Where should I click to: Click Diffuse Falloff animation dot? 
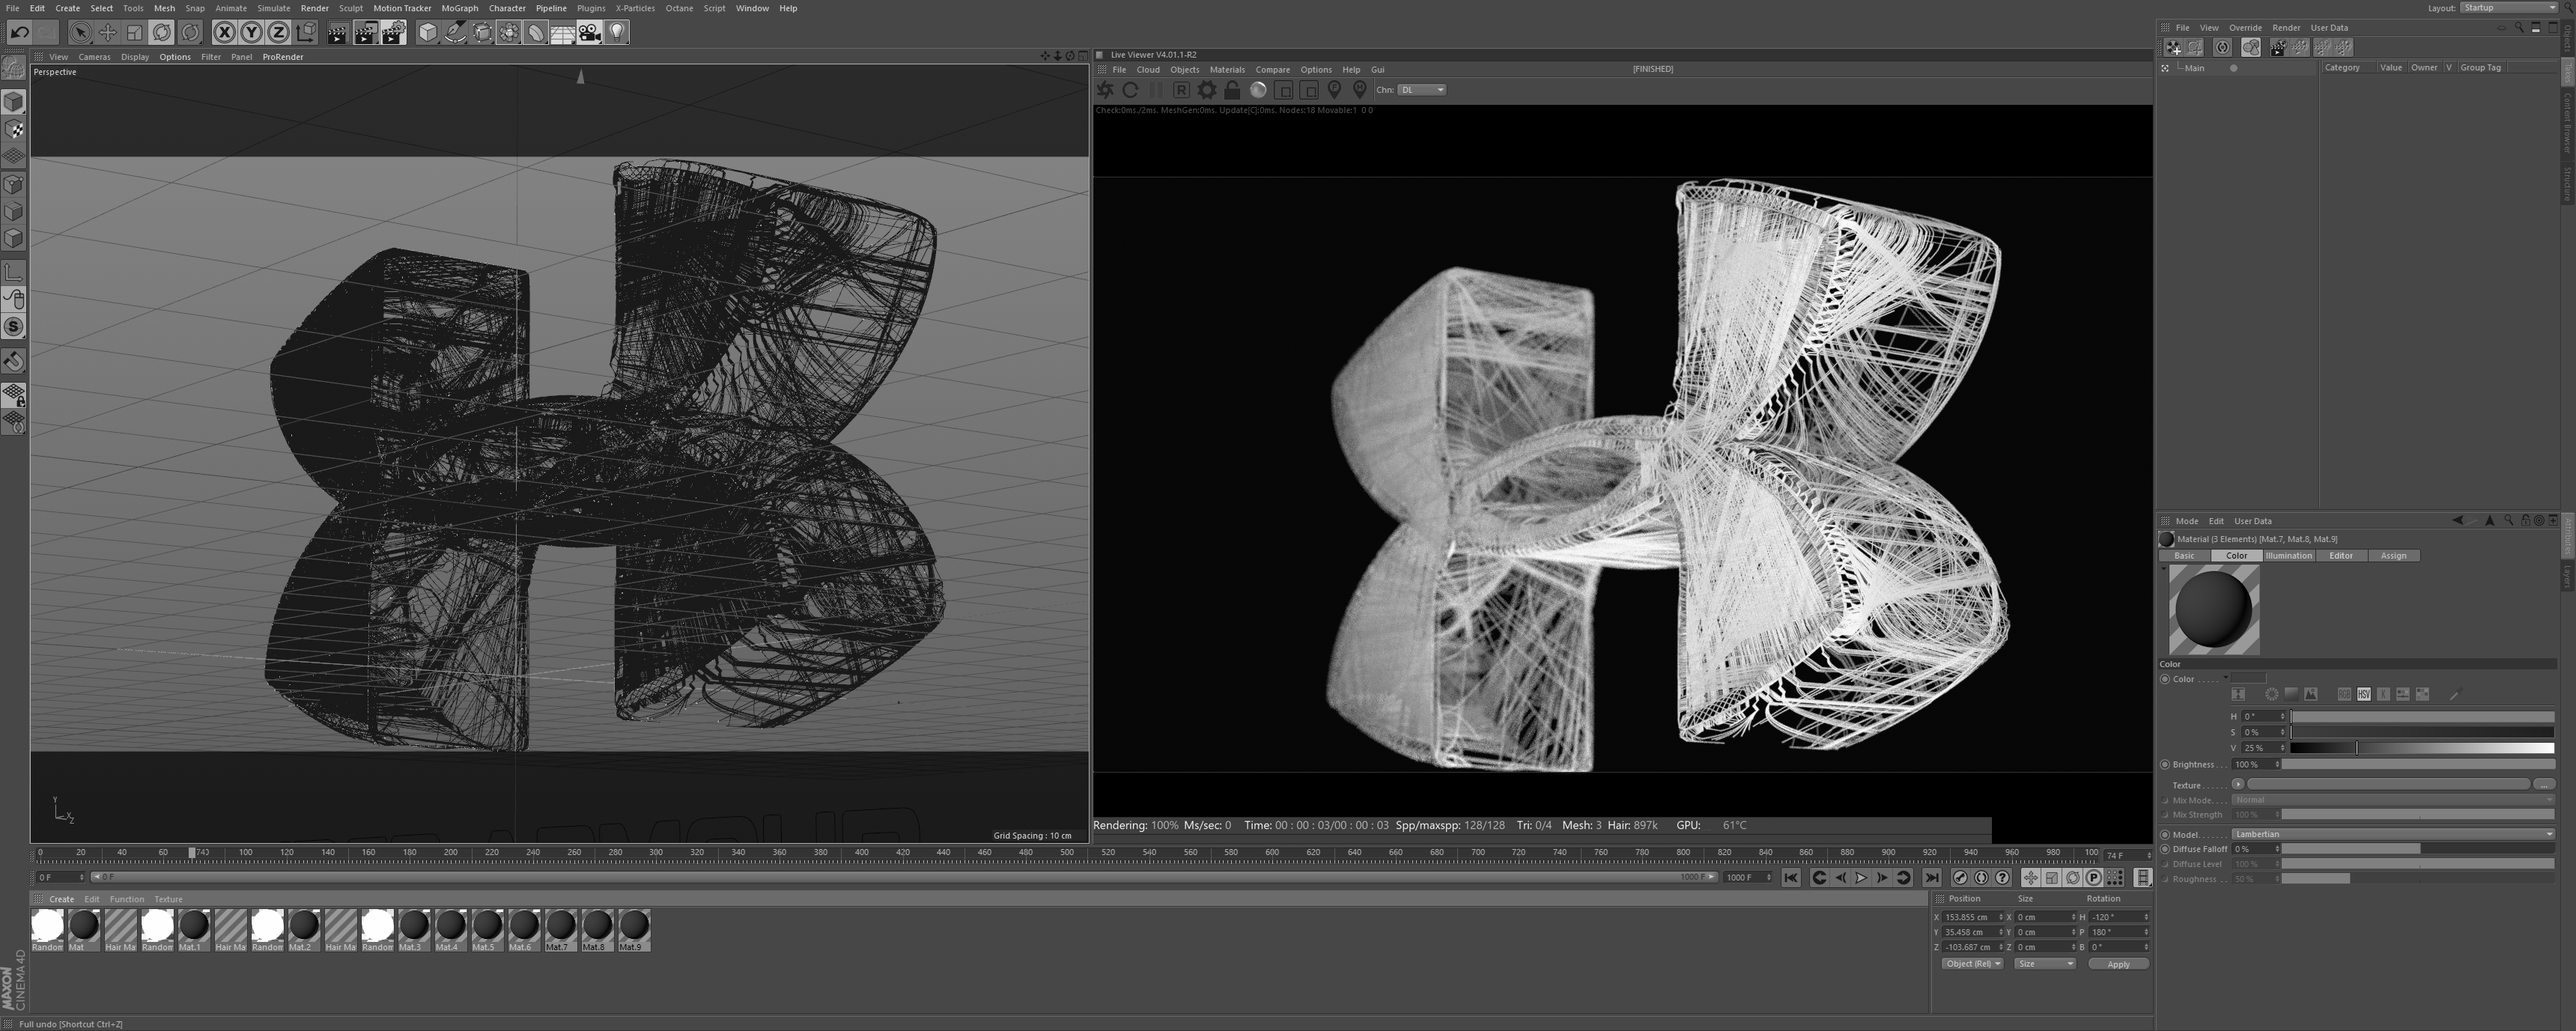(x=2165, y=849)
